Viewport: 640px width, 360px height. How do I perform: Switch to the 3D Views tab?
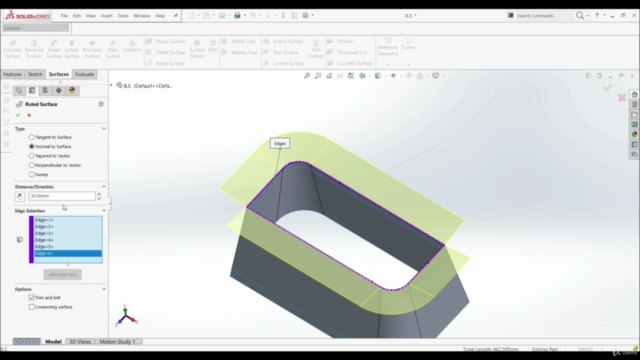click(x=80, y=342)
